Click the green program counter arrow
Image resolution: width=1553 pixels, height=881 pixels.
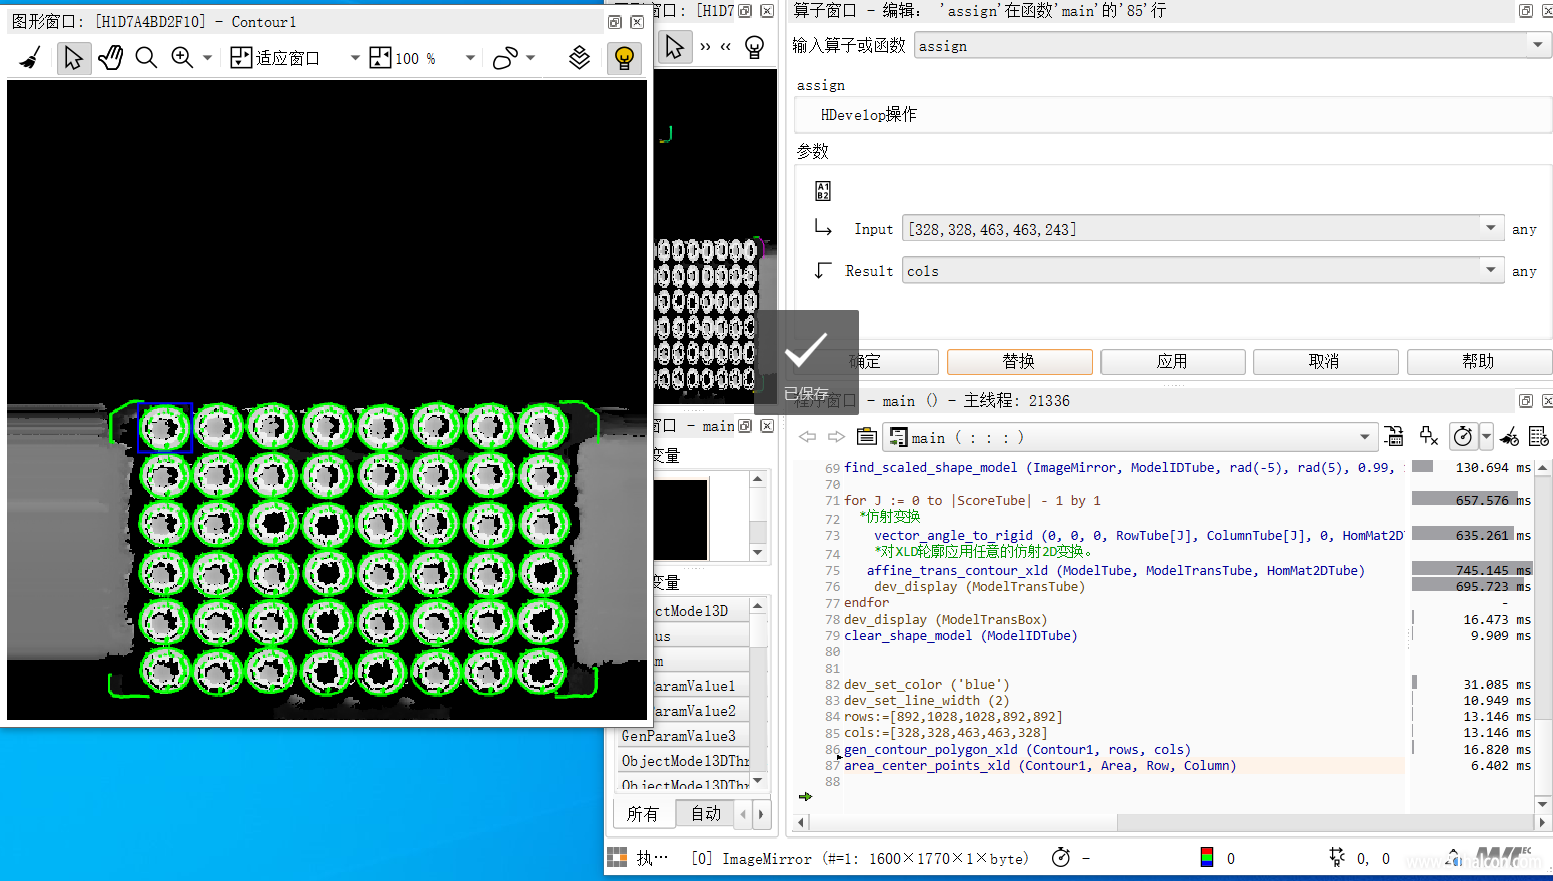(x=806, y=797)
